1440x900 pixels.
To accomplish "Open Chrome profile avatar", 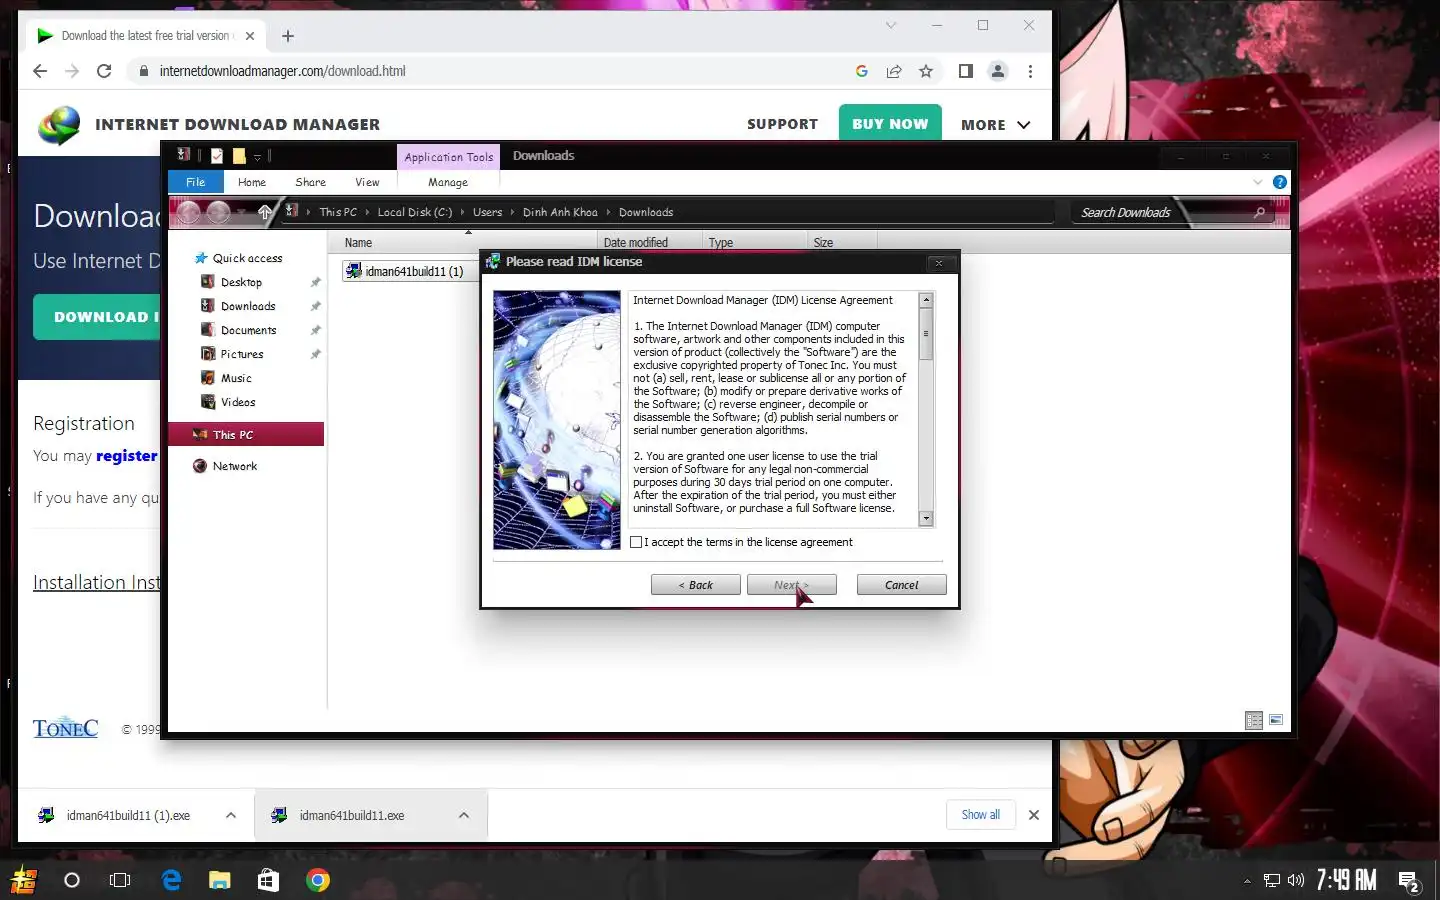I will 998,71.
